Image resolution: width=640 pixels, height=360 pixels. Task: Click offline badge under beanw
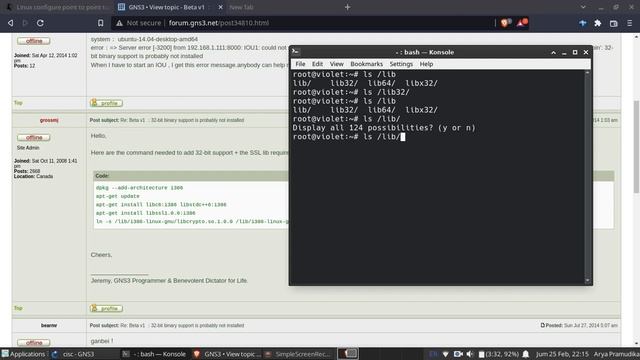34,342
